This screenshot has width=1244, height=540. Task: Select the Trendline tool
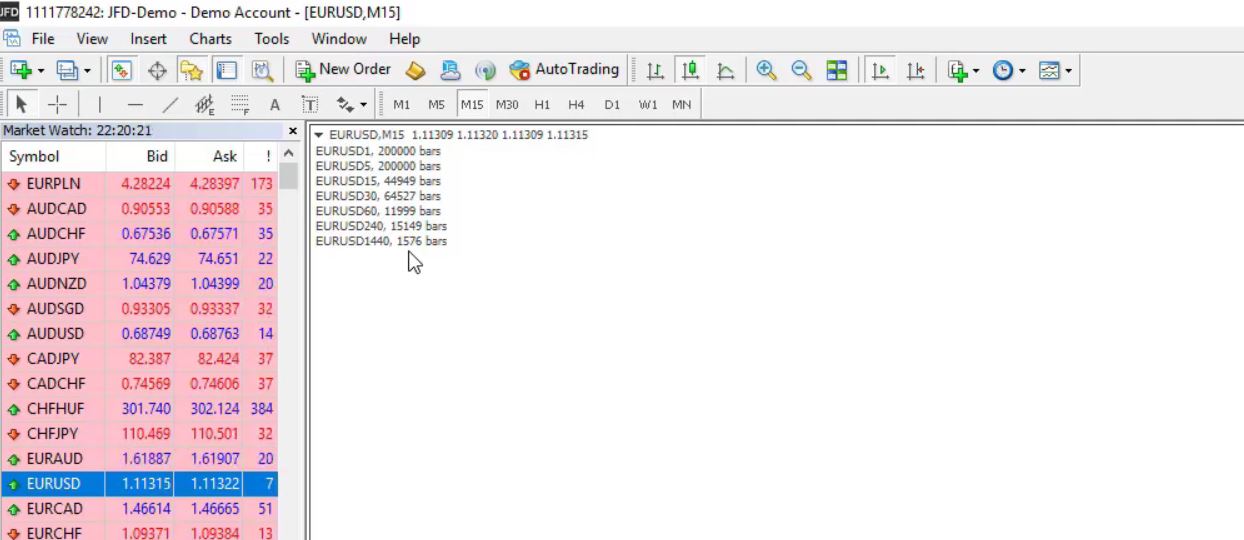coord(170,104)
